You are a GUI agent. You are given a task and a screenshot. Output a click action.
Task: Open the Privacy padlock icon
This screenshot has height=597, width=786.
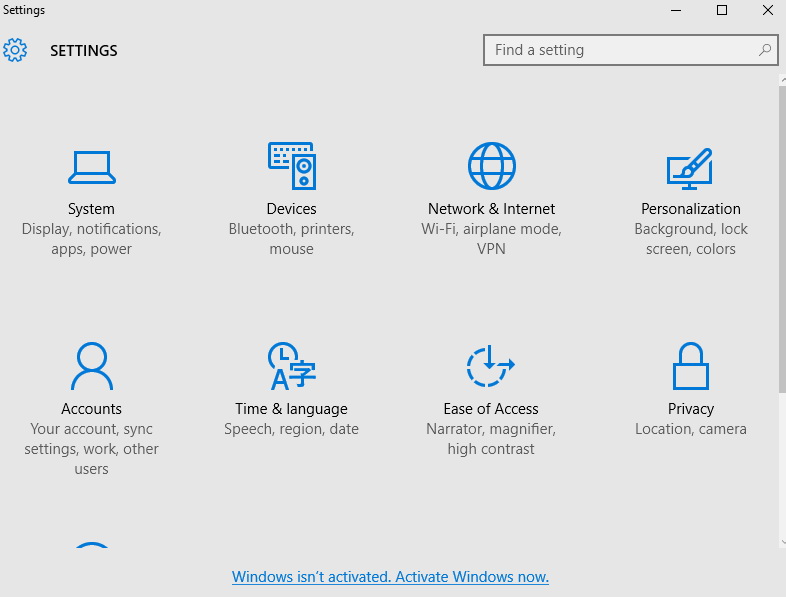[x=691, y=366]
